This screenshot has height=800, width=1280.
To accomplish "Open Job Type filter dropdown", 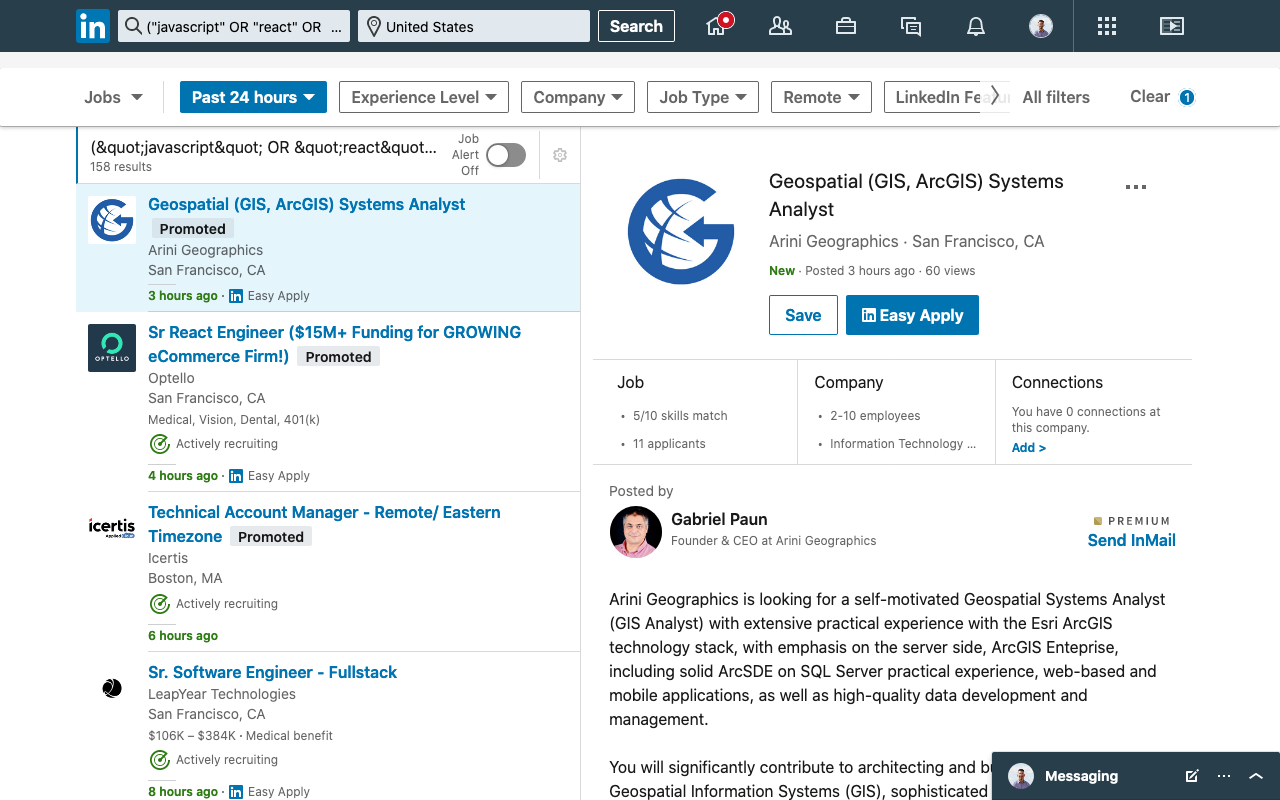I will coord(703,97).
